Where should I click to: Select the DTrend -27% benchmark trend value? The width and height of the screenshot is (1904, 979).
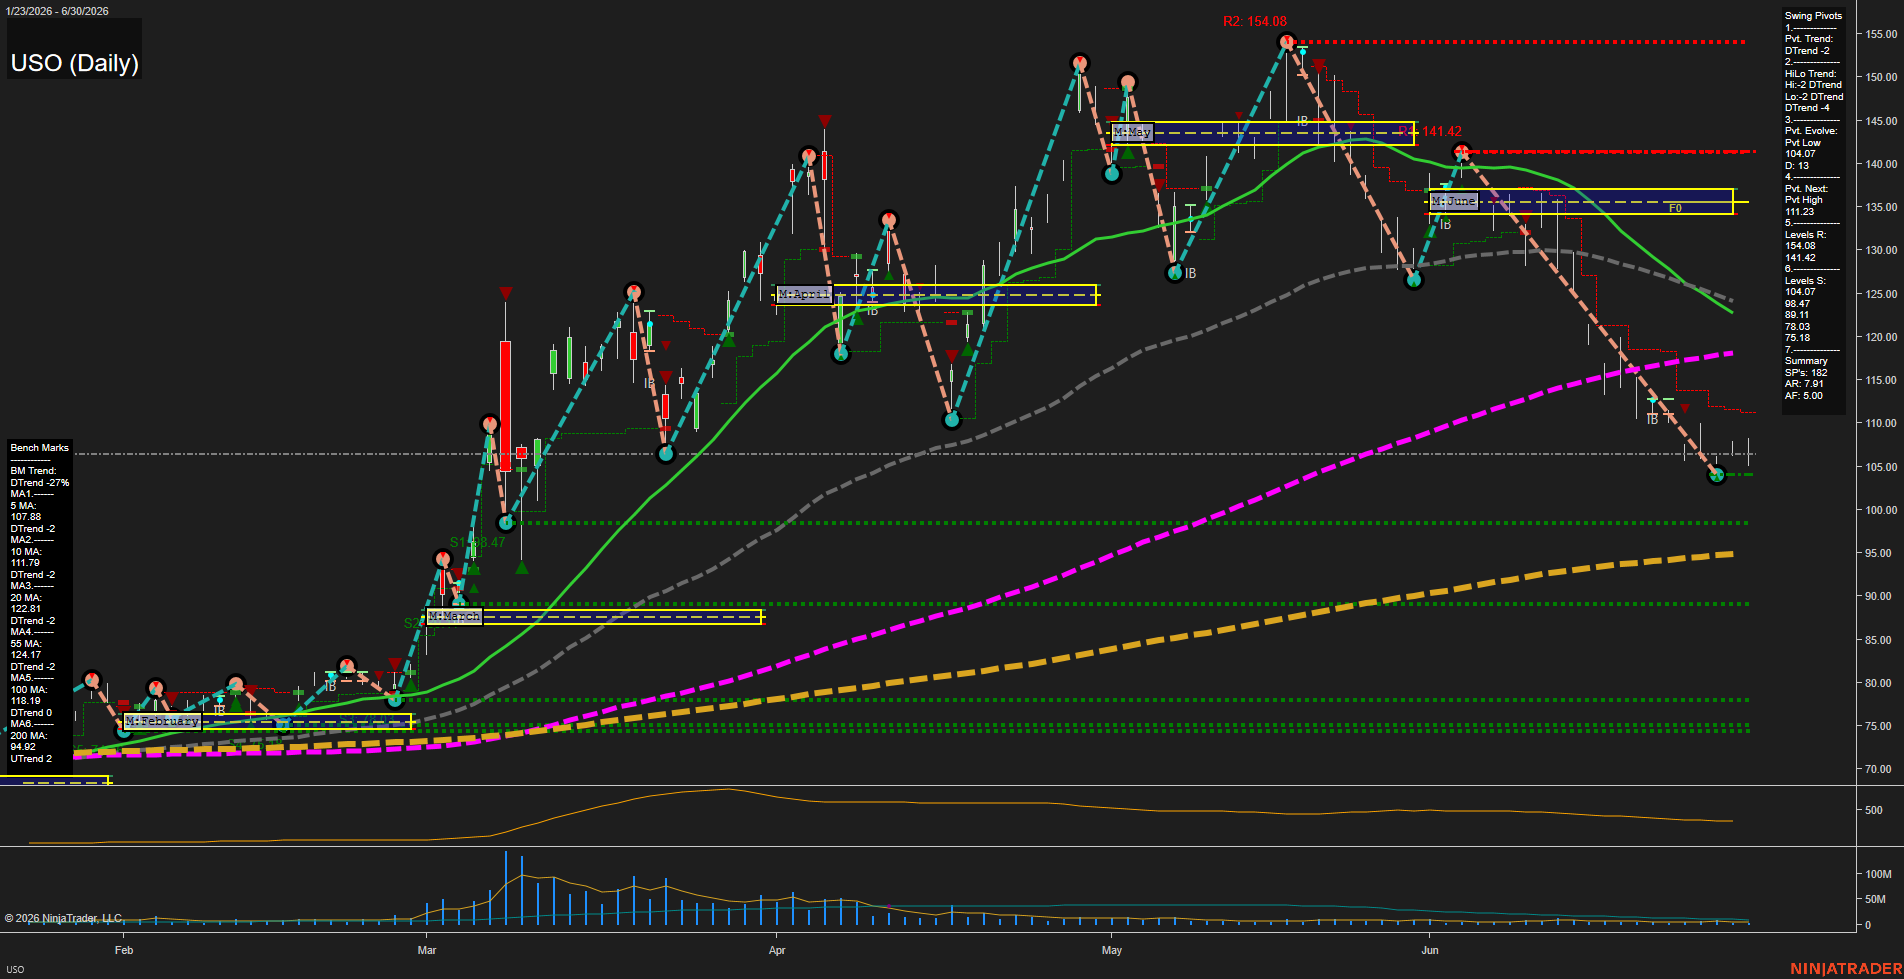40,483
